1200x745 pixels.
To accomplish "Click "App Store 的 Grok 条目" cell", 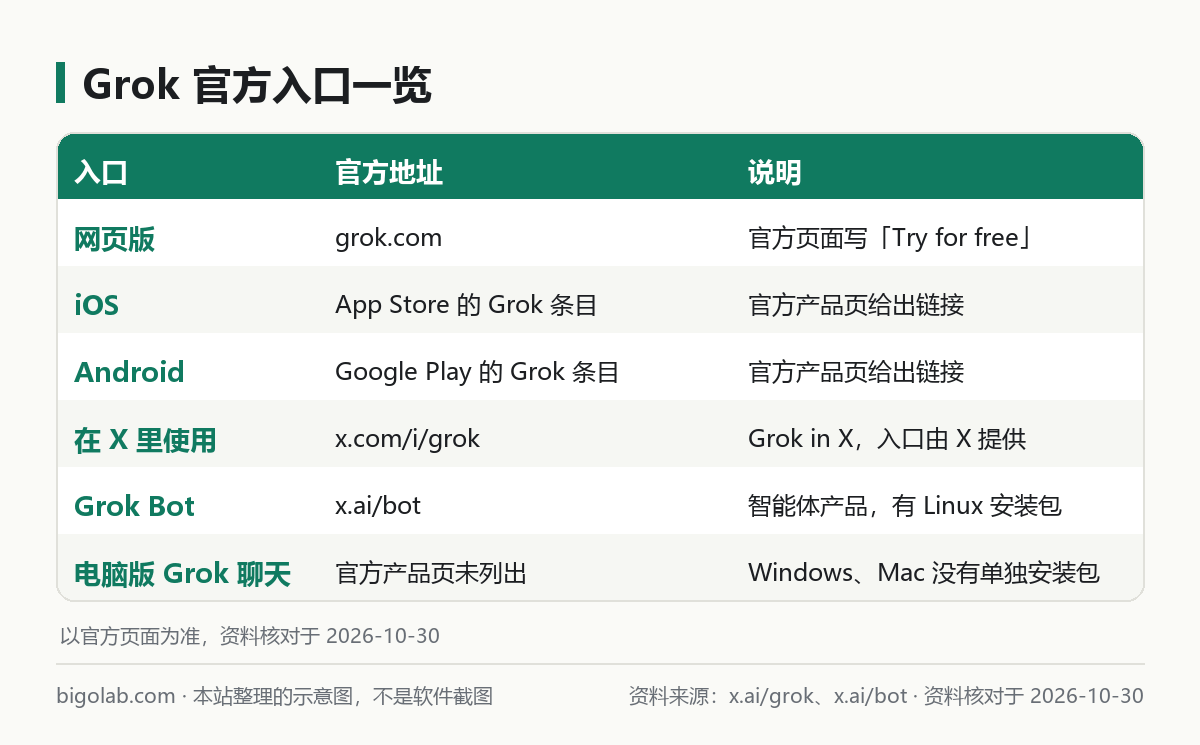I will (466, 305).
